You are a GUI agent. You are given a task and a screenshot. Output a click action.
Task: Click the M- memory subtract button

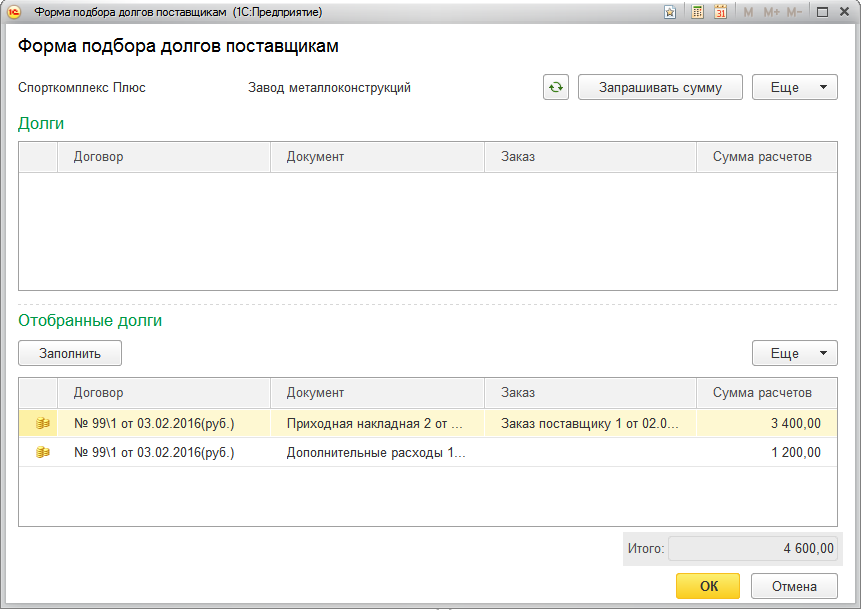click(x=794, y=12)
